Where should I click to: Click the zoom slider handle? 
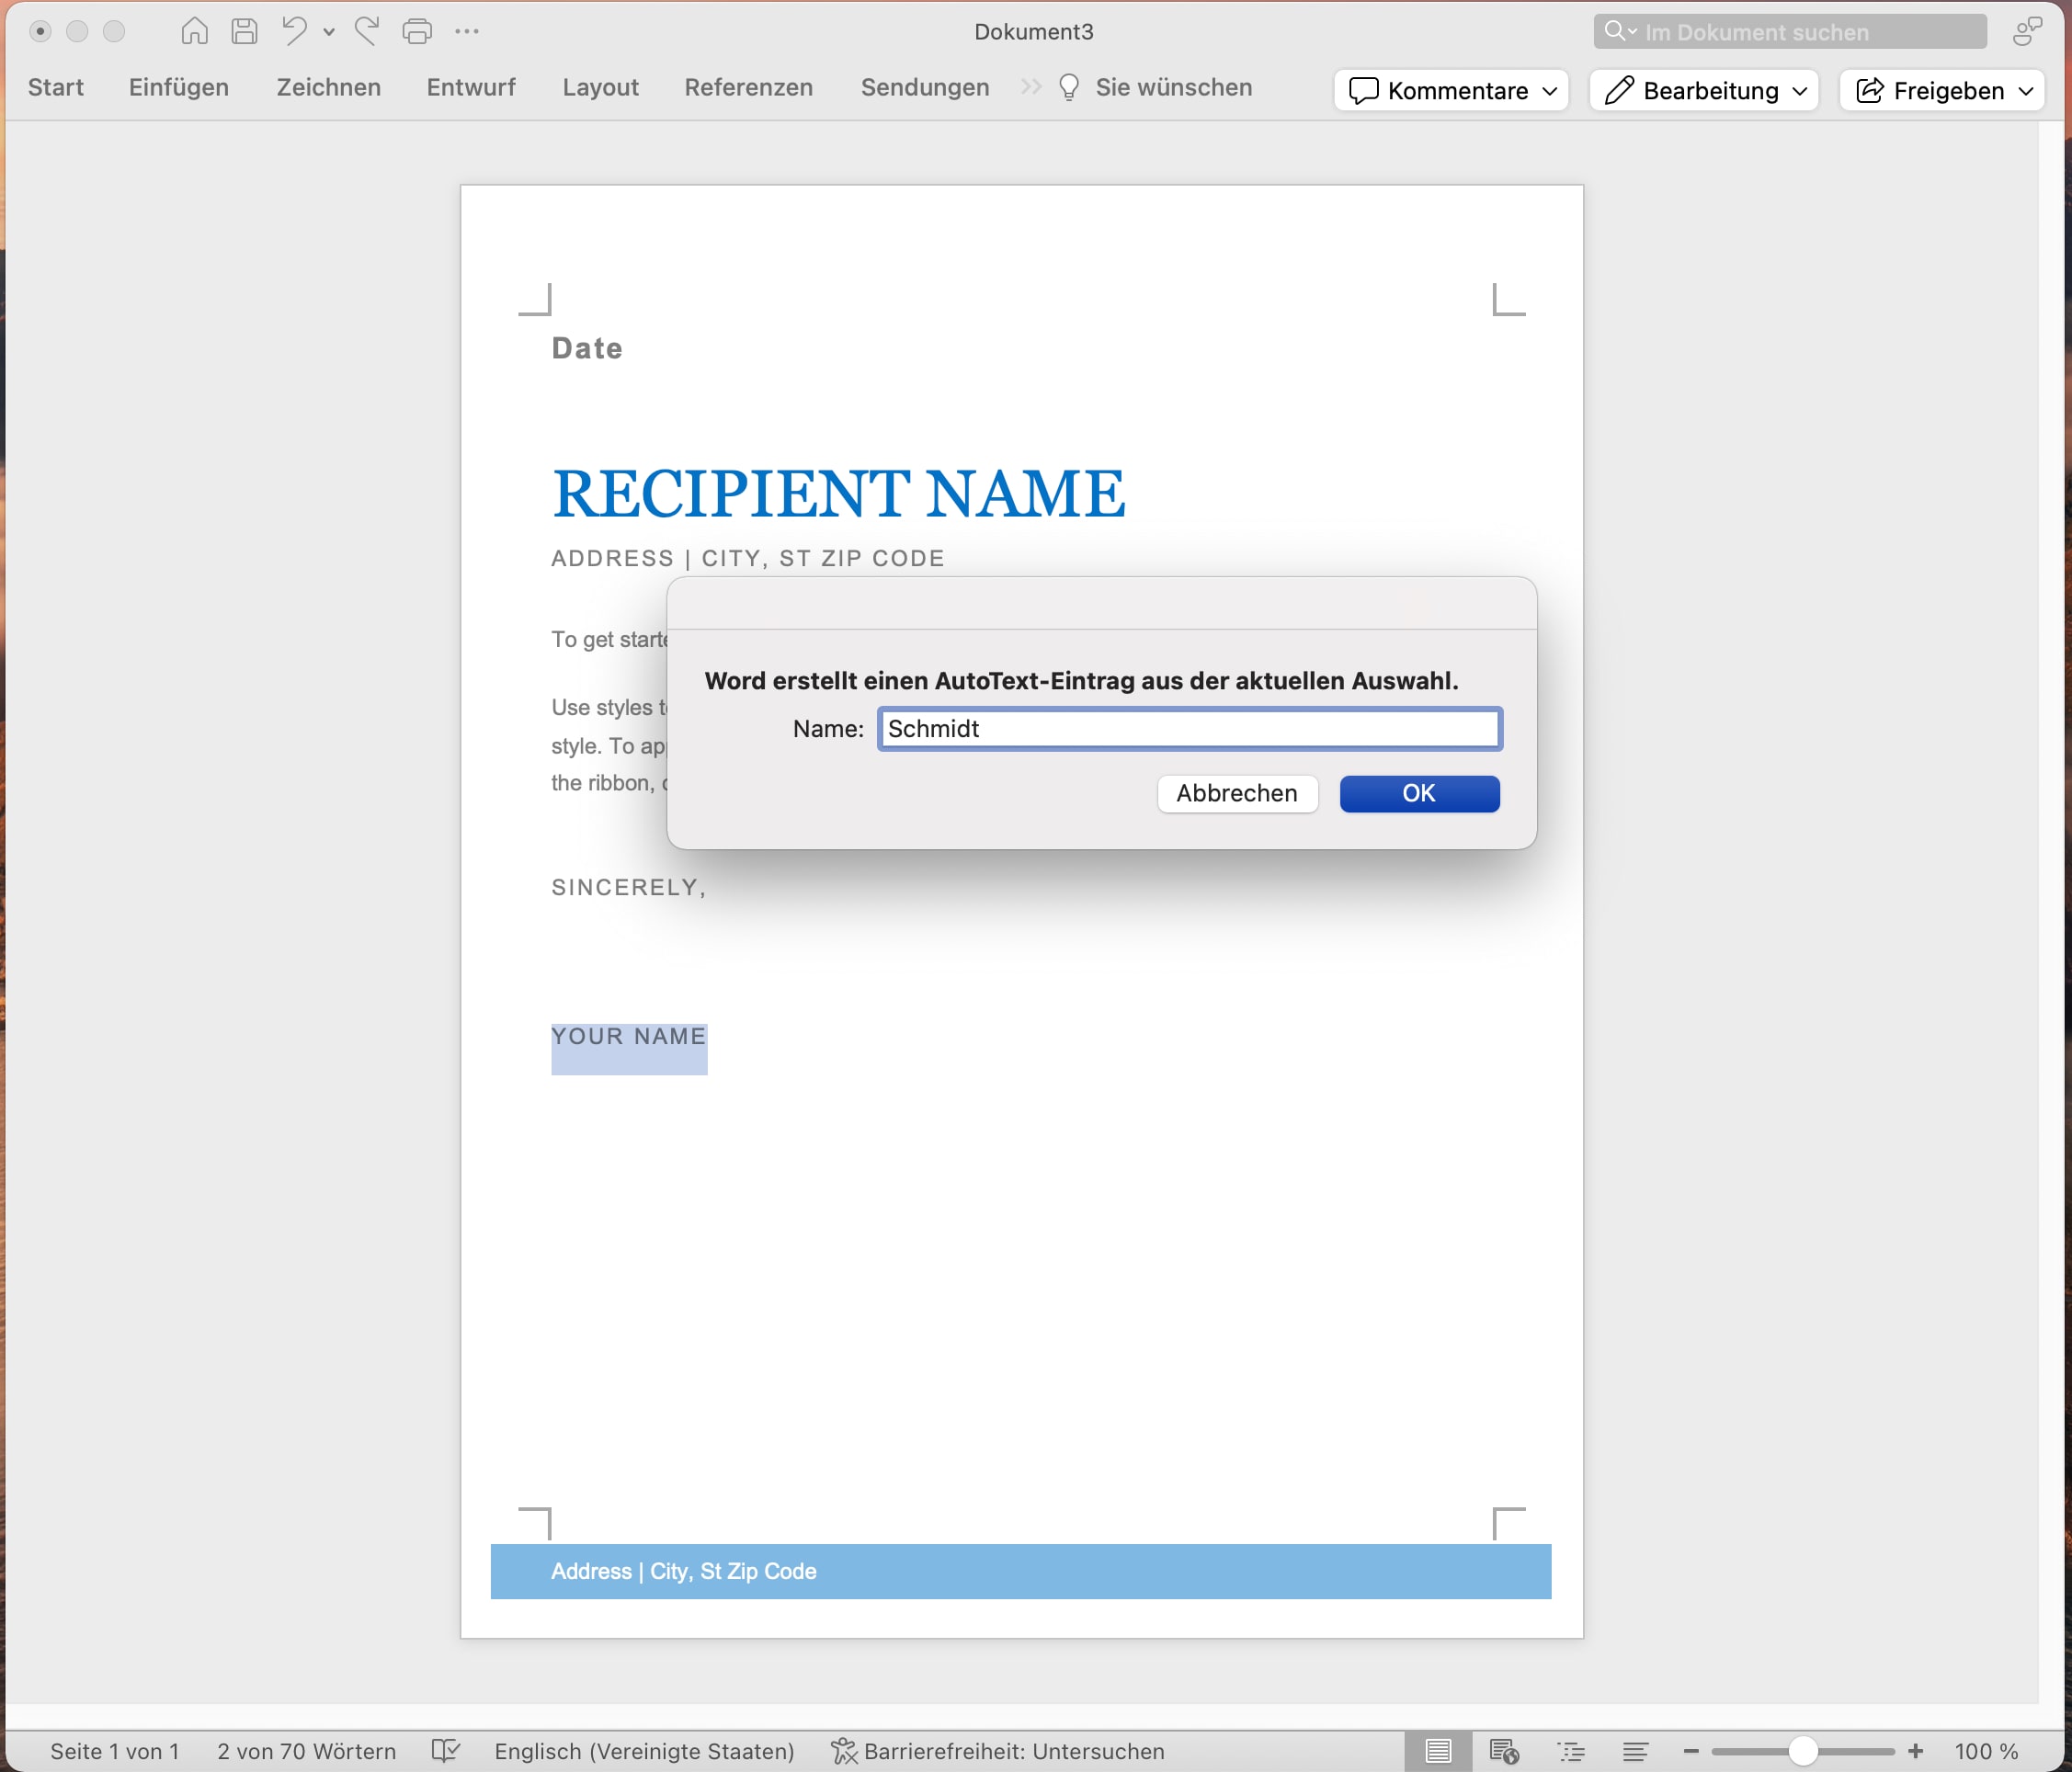coord(1802,1751)
